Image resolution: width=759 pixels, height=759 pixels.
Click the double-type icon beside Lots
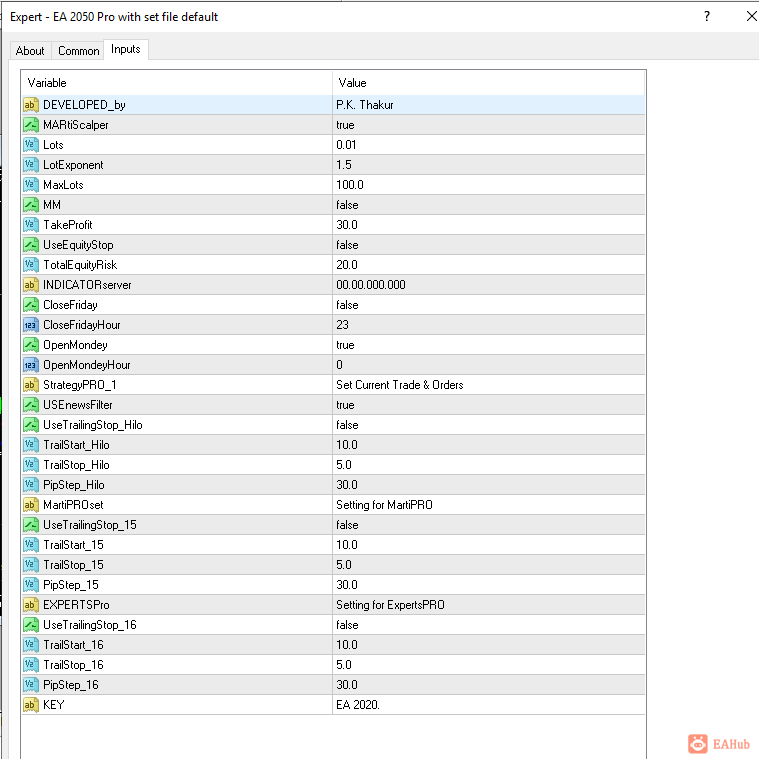pyautogui.click(x=30, y=145)
